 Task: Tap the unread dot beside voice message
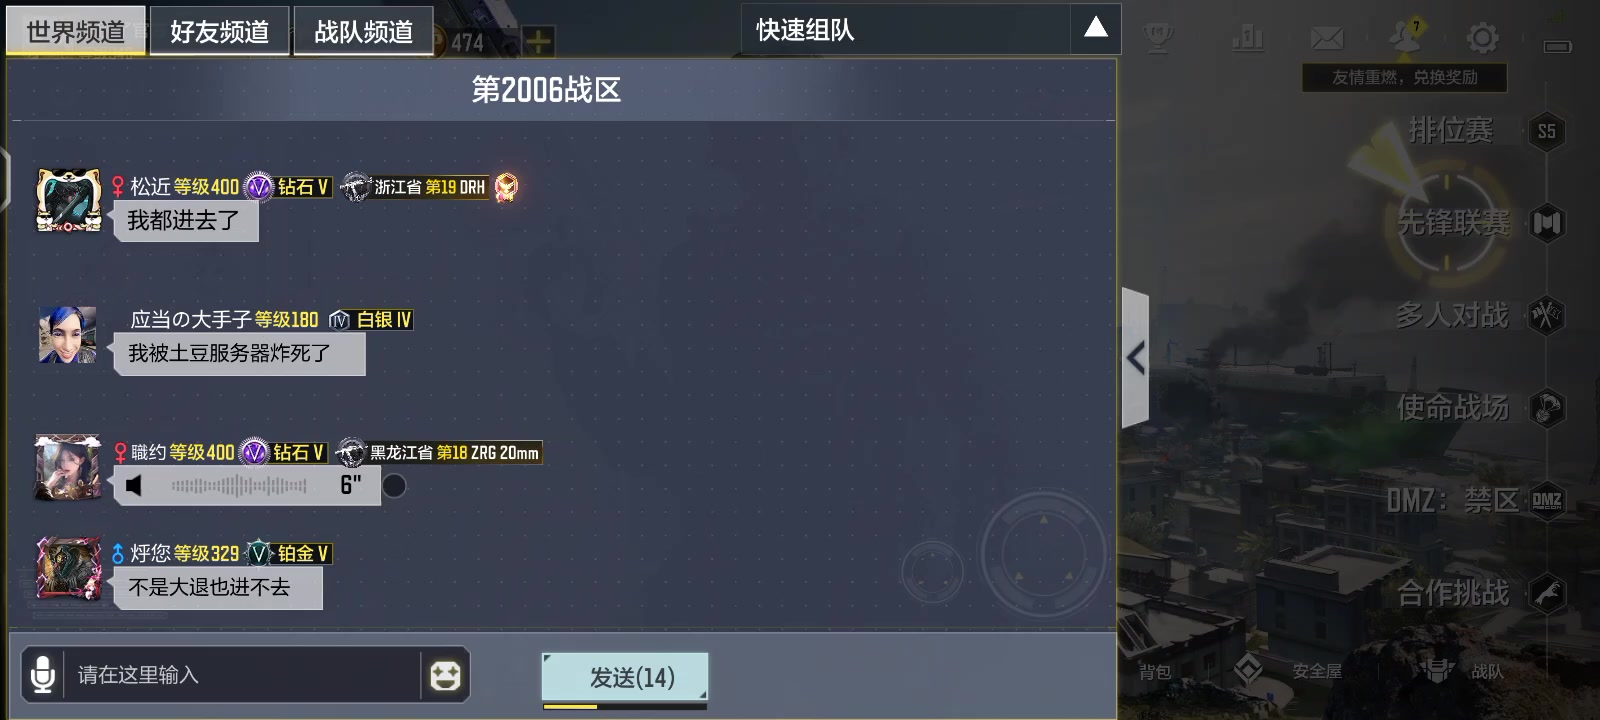pyautogui.click(x=395, y=486)
